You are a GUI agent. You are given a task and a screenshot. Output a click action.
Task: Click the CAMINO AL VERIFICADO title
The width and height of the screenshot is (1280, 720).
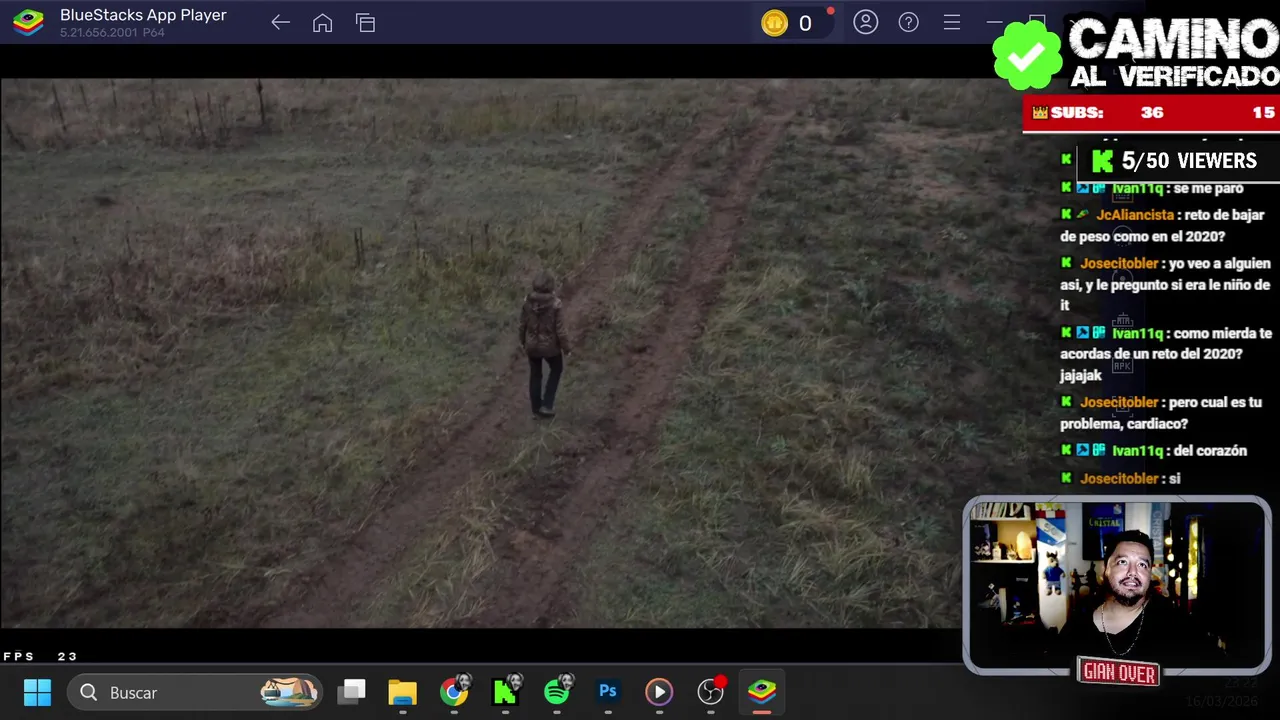[x=1173, y=53]
